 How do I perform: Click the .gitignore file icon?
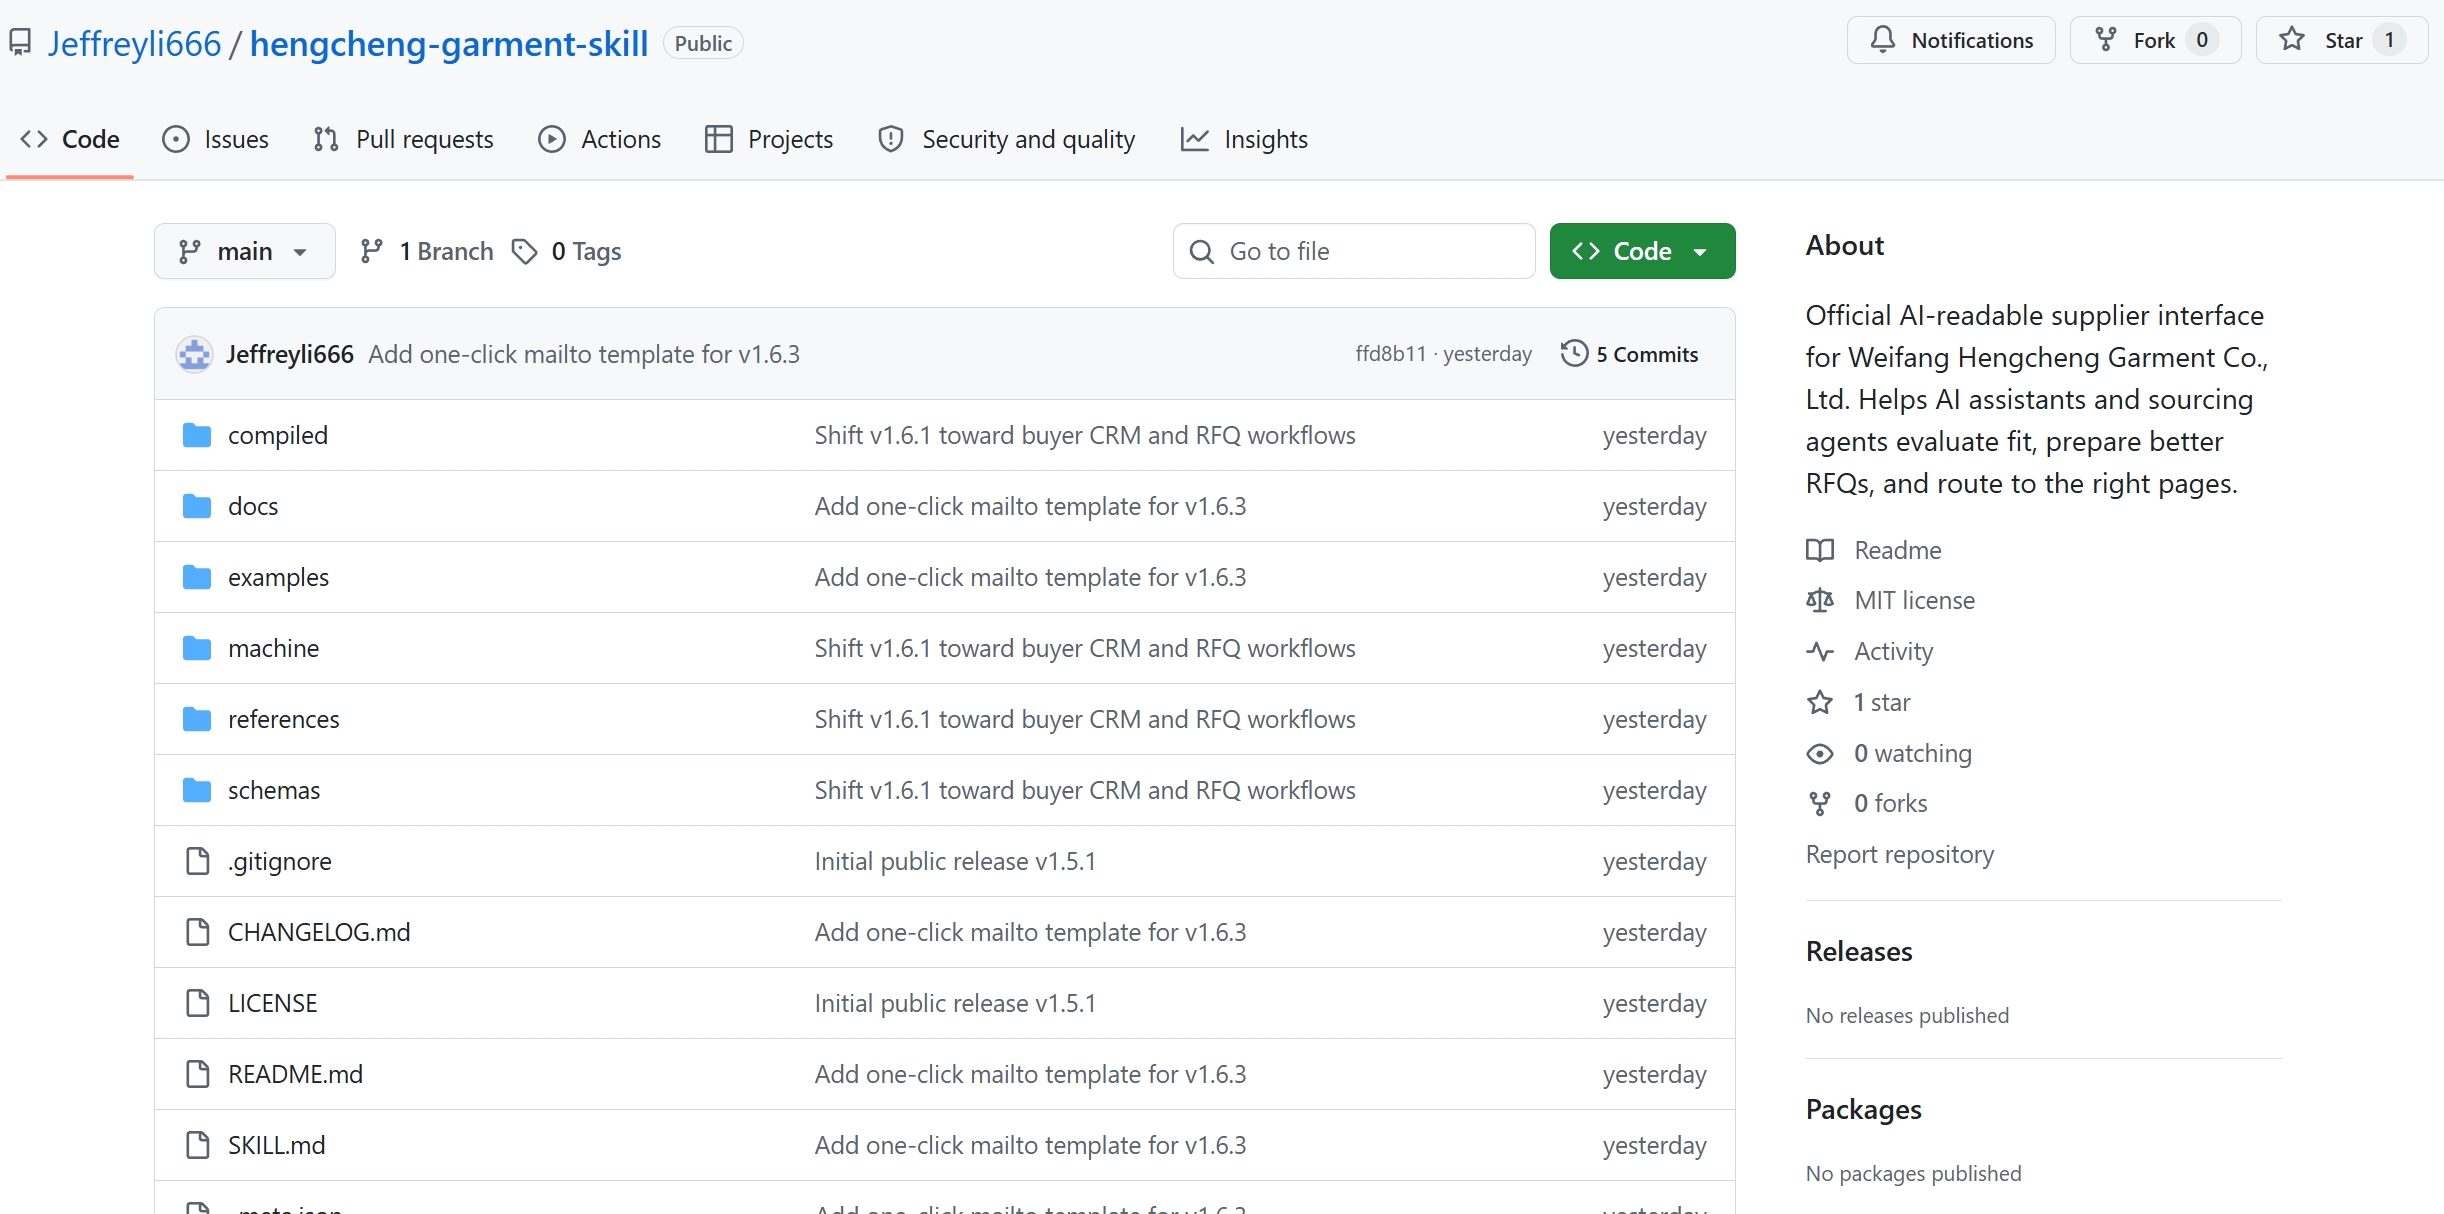(x=198, y=861)
